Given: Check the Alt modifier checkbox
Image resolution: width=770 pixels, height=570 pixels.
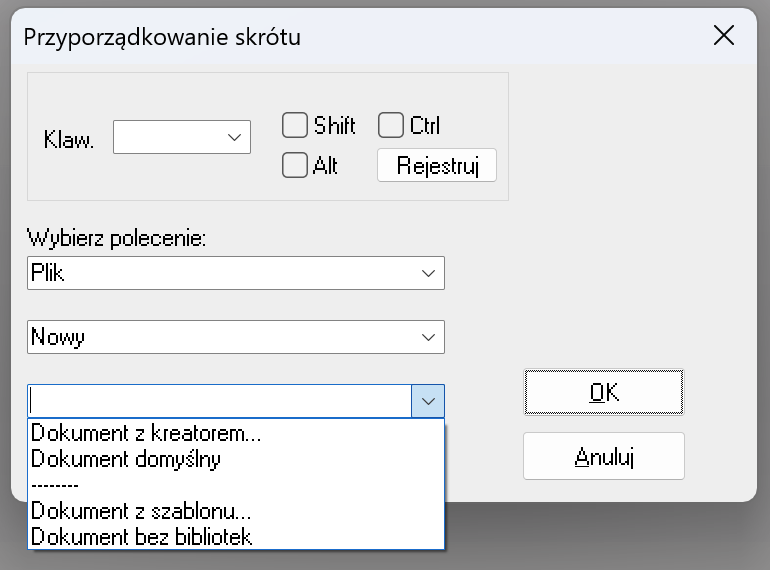Looking at the screenshot, I should click(295, 165).
